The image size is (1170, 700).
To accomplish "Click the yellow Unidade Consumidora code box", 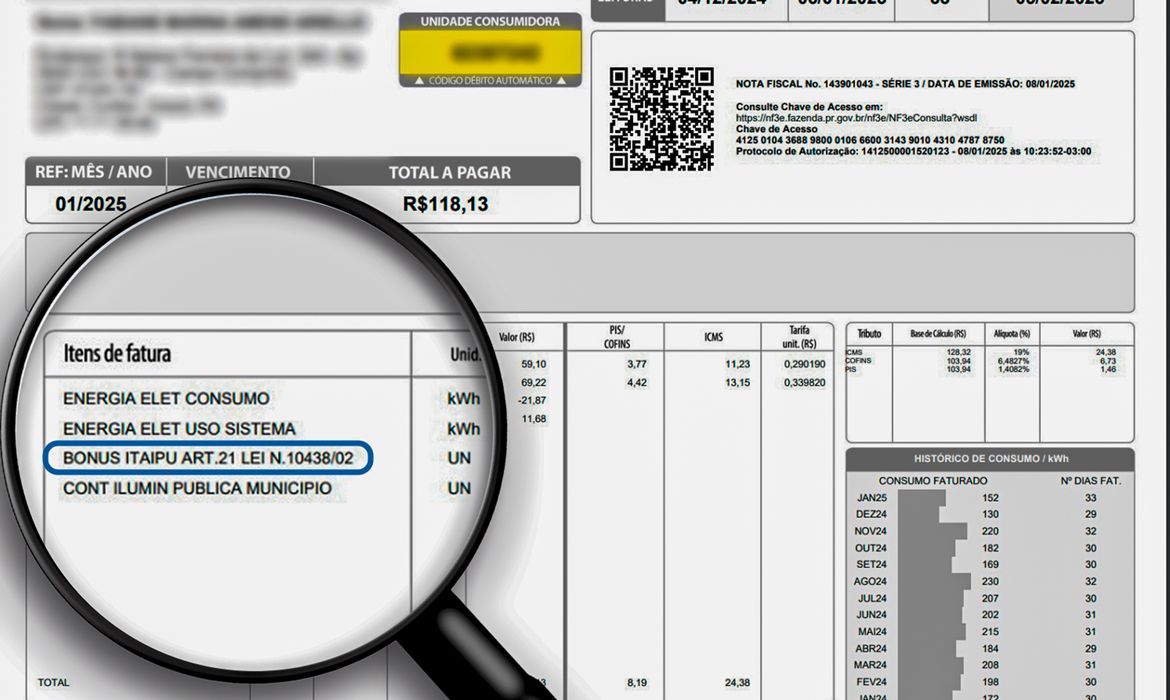I will point(489,52).
